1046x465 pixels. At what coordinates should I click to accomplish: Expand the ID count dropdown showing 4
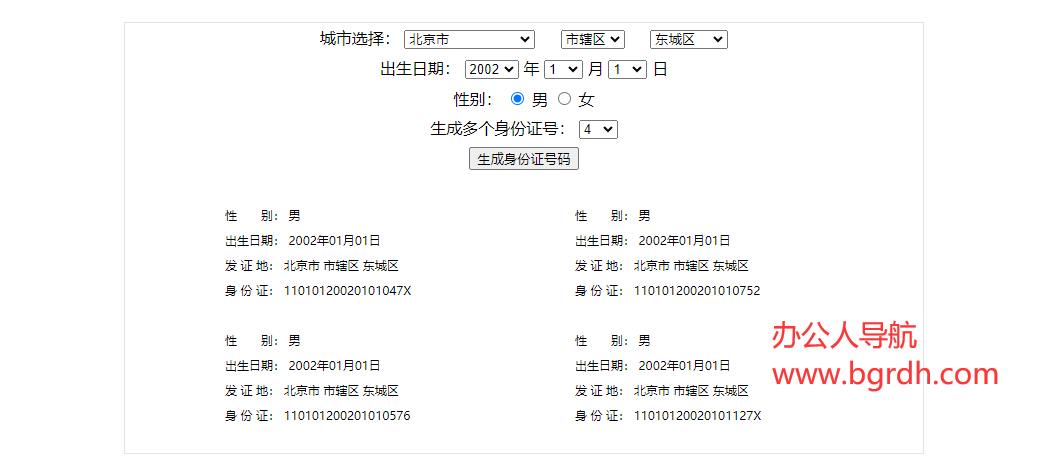[598, 129]
